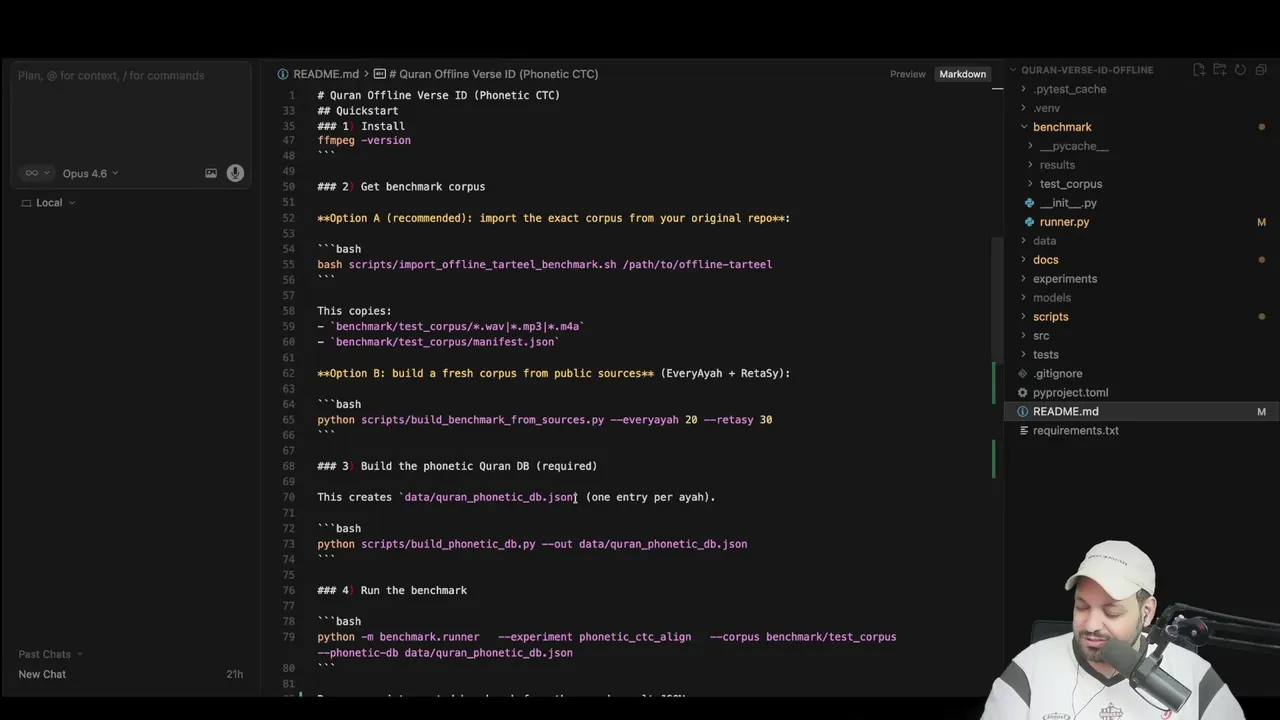Collapse all folders in explorer
Viewport: 1280px width, 720px height.
point(1261,70)
